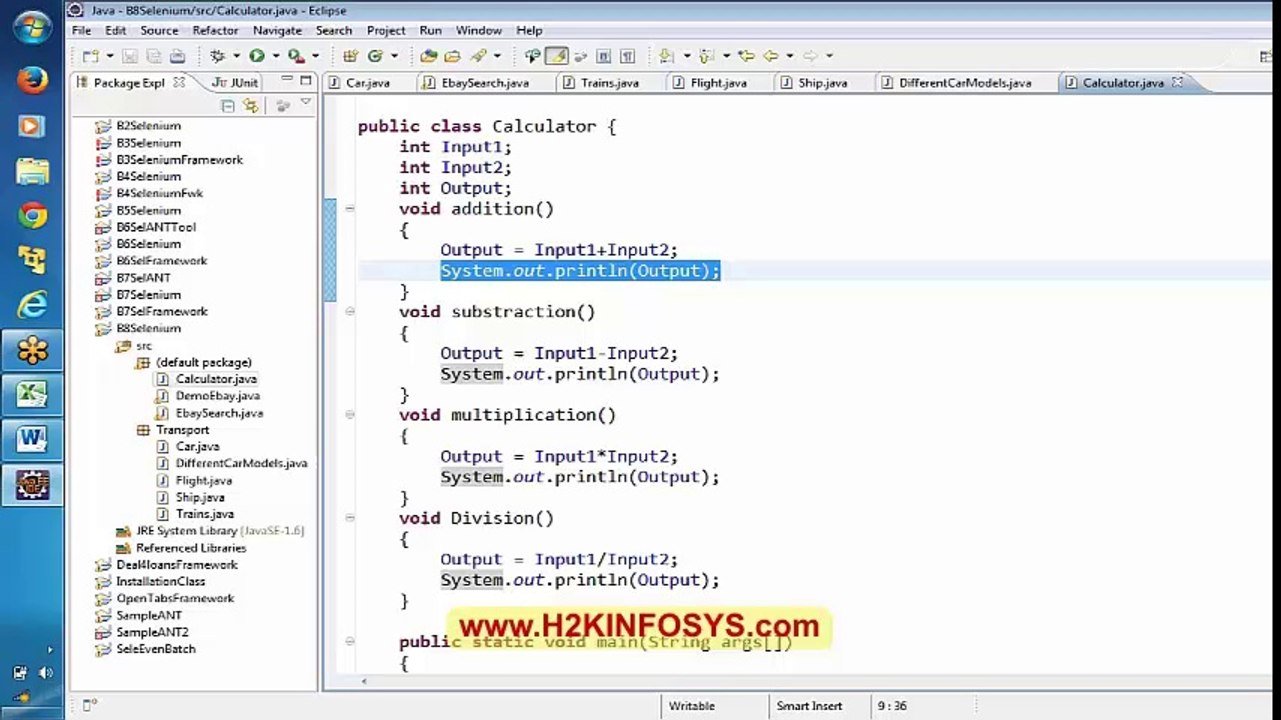
Task: Click the Open Type toolbar icon
Action: pyautogui.click(x=429, y=56)
